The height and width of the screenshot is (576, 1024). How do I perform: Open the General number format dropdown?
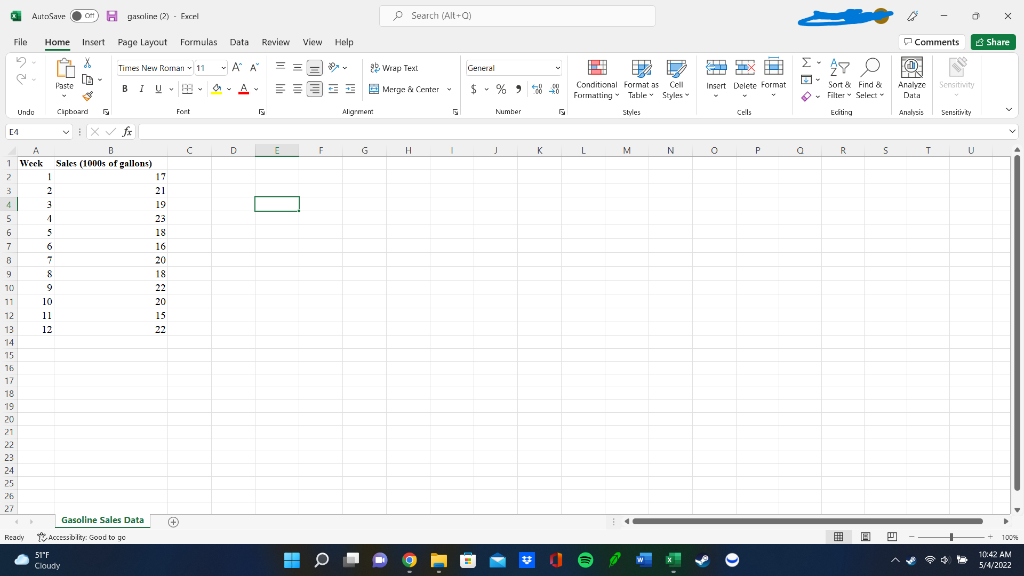point(558,68)
